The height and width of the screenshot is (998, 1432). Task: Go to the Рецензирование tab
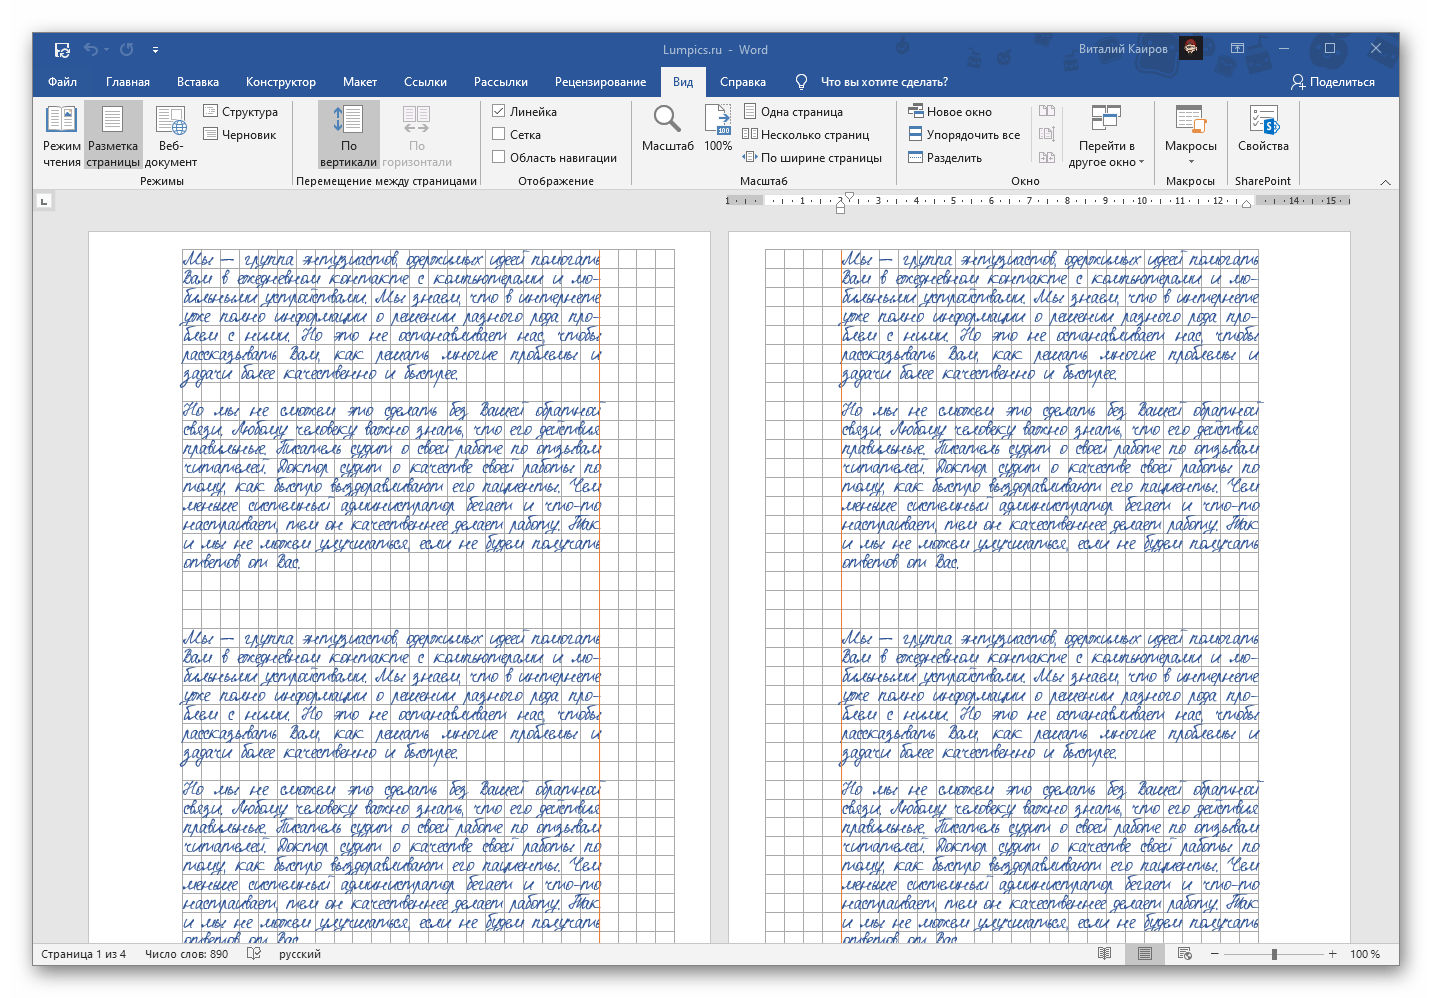600,82
